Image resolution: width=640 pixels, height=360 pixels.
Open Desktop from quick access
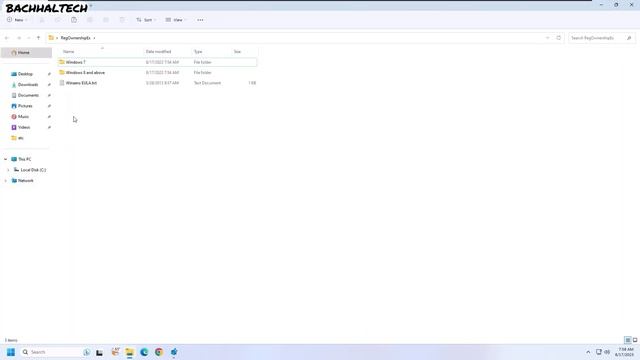click(x=25, y=74)
